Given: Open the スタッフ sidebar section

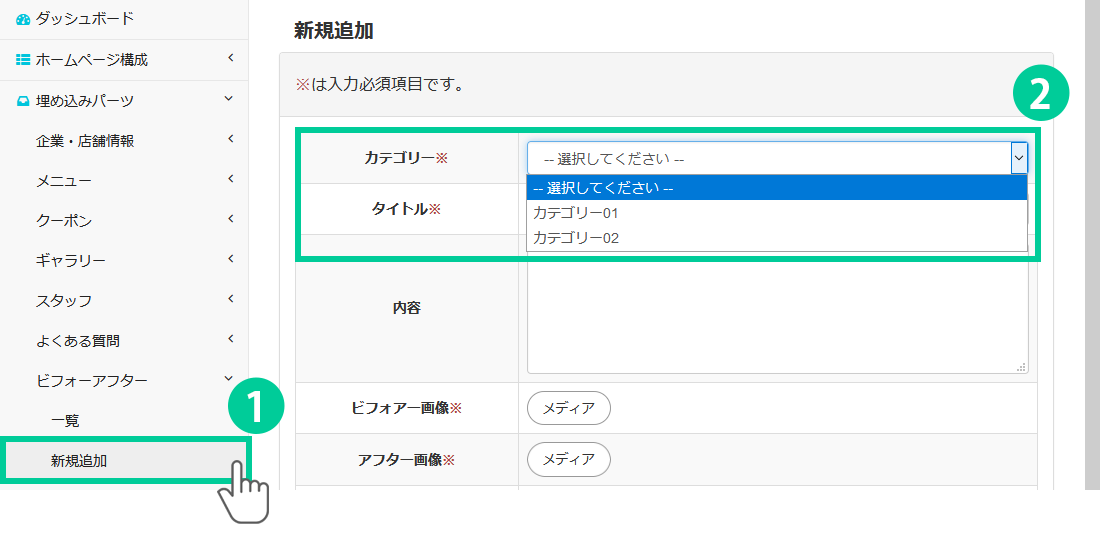Looking at the screenshot, I should tap(230, 299).
